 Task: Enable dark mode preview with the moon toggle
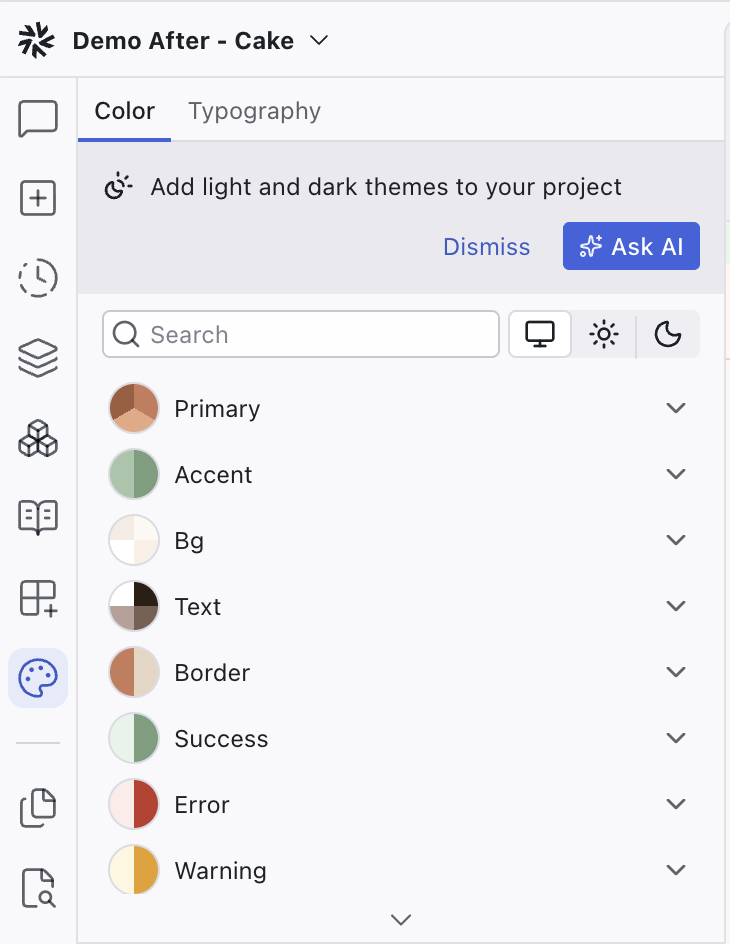[668, 334]
